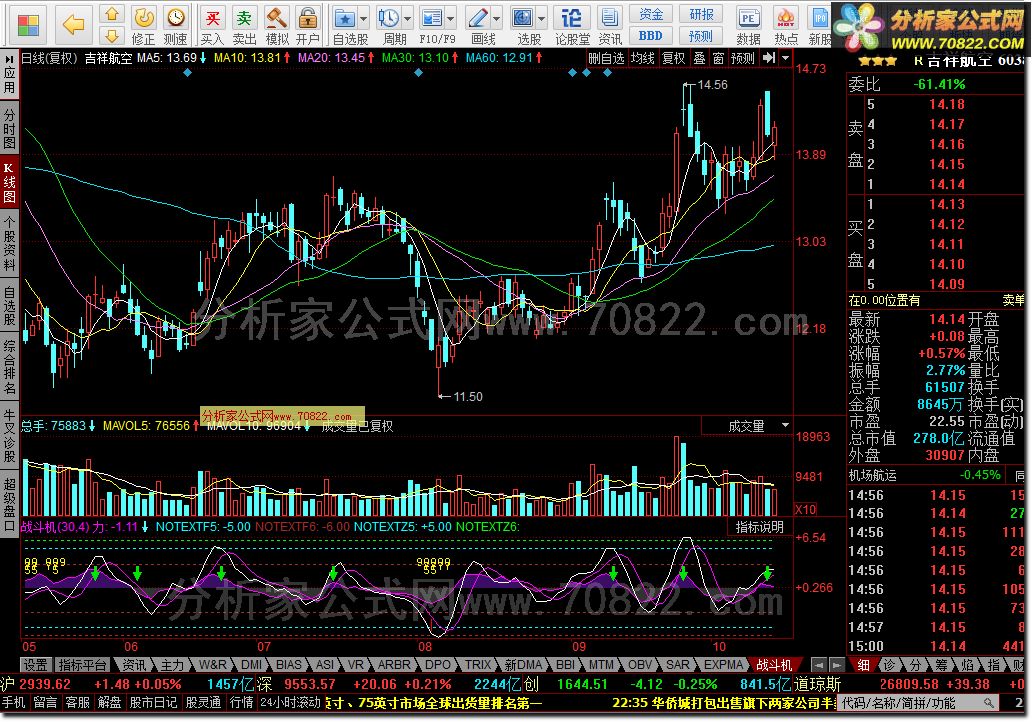
Task: Select the 画线 drawing pencil icon
Action: (x=478, y=18)
